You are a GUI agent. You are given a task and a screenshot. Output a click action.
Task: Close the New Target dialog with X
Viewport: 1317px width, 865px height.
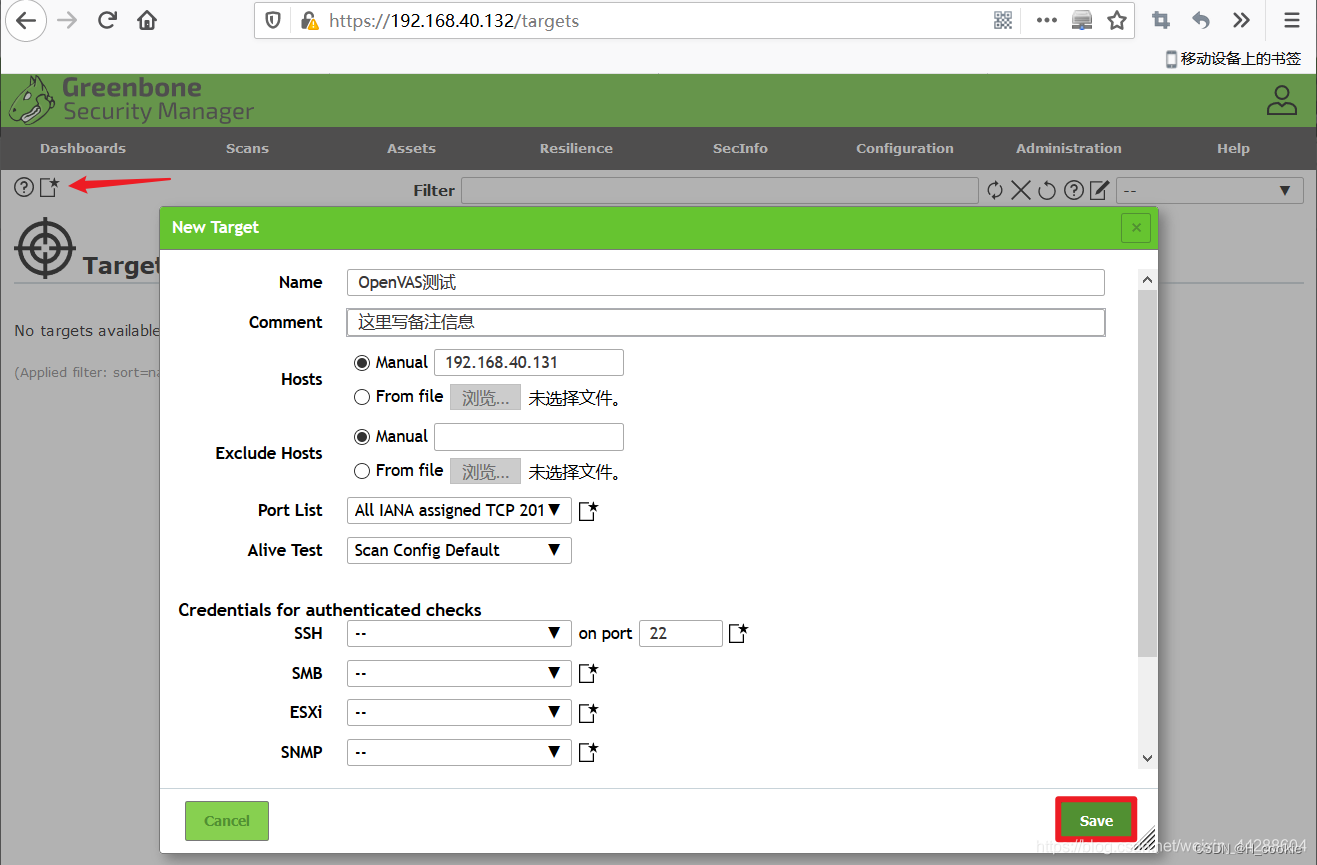(1136, 228)
